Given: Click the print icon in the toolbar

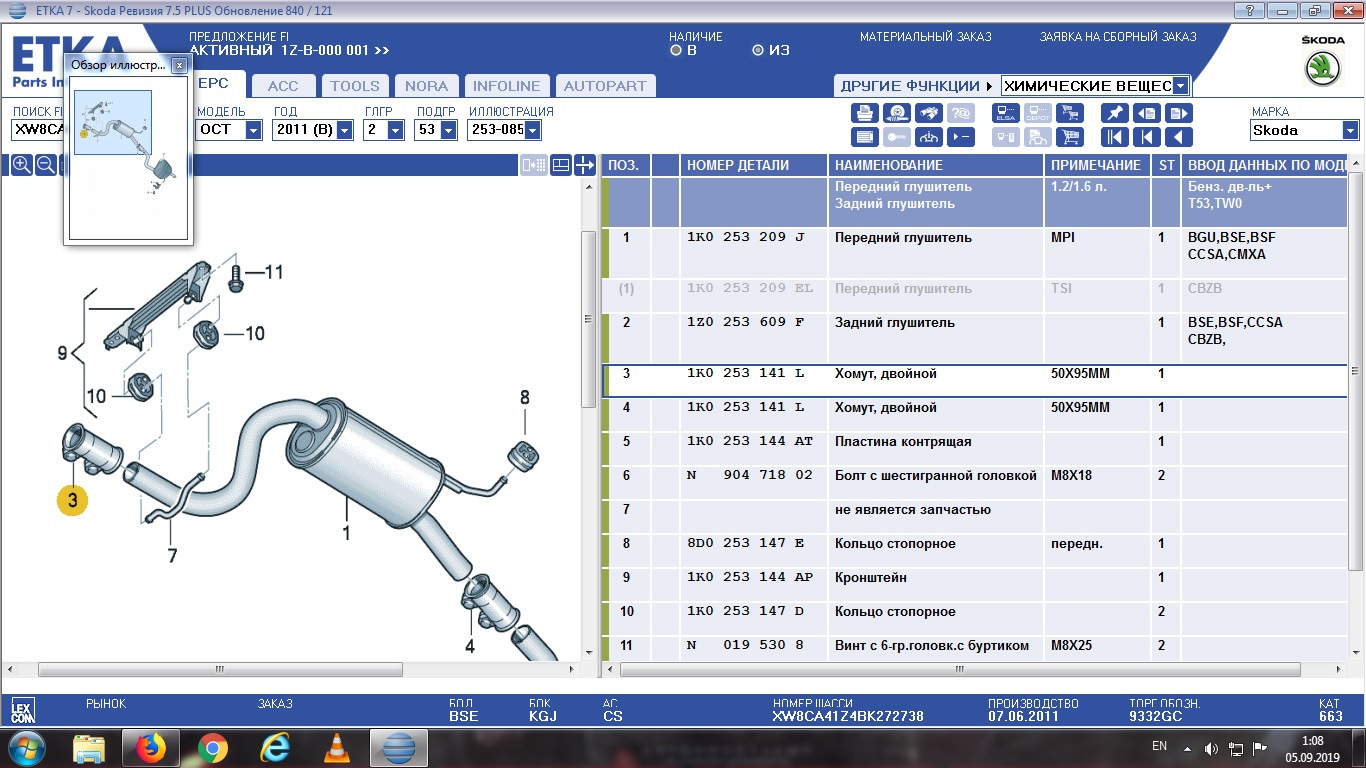Looking at the screenshot, I should (865, 113).
